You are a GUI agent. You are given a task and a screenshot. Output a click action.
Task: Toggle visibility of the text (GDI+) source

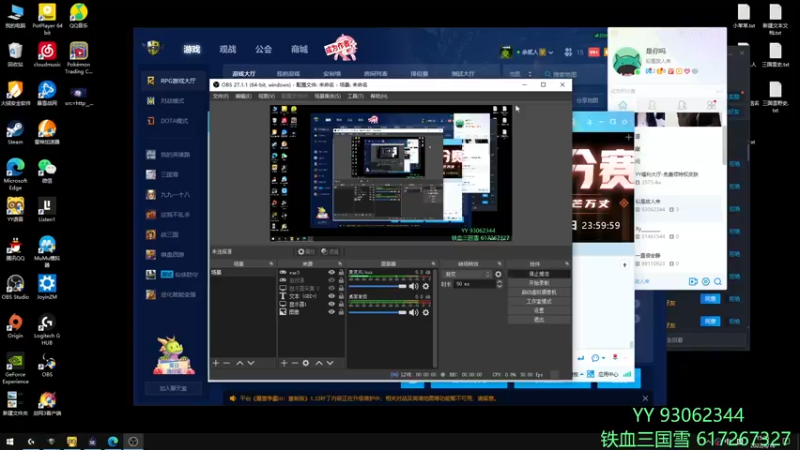pos(332,296)
